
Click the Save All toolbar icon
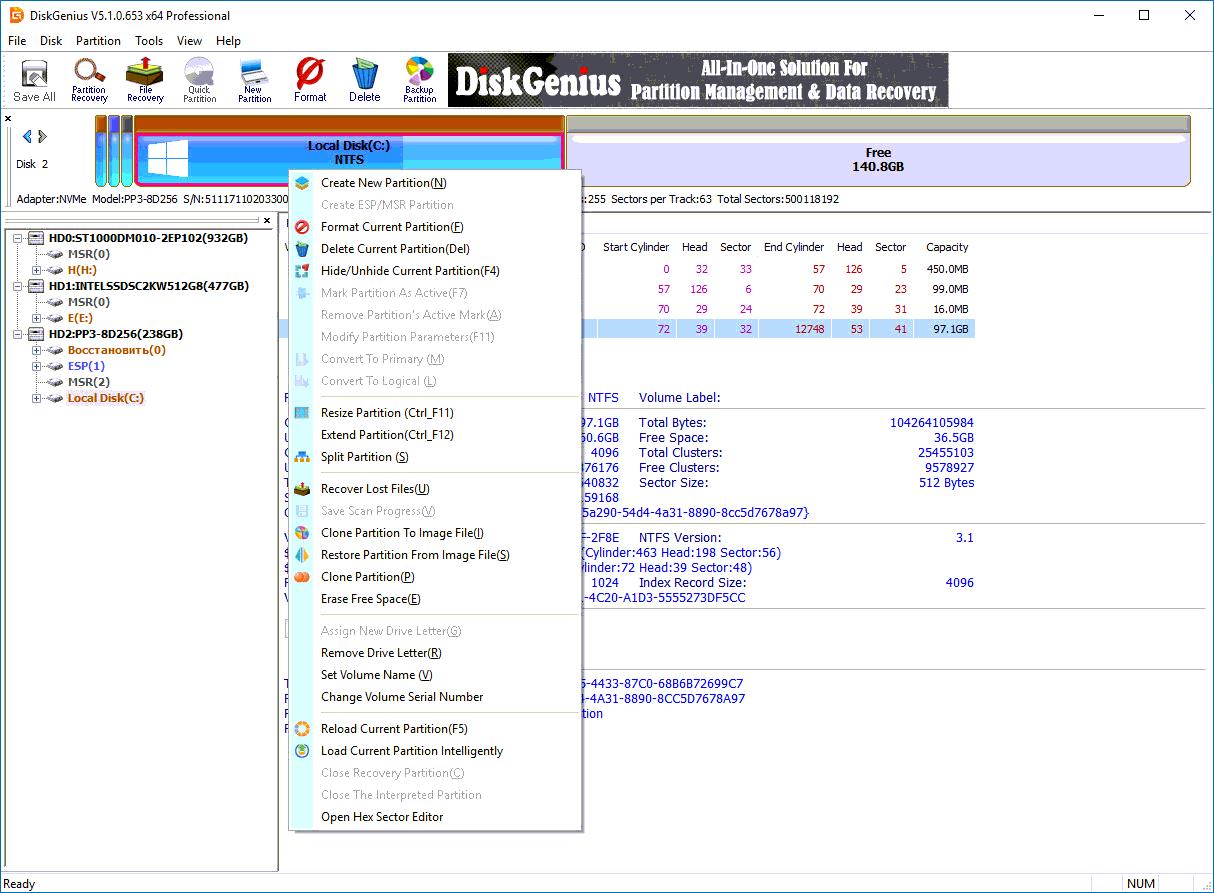pyautogui.click(x=34, y=80)
